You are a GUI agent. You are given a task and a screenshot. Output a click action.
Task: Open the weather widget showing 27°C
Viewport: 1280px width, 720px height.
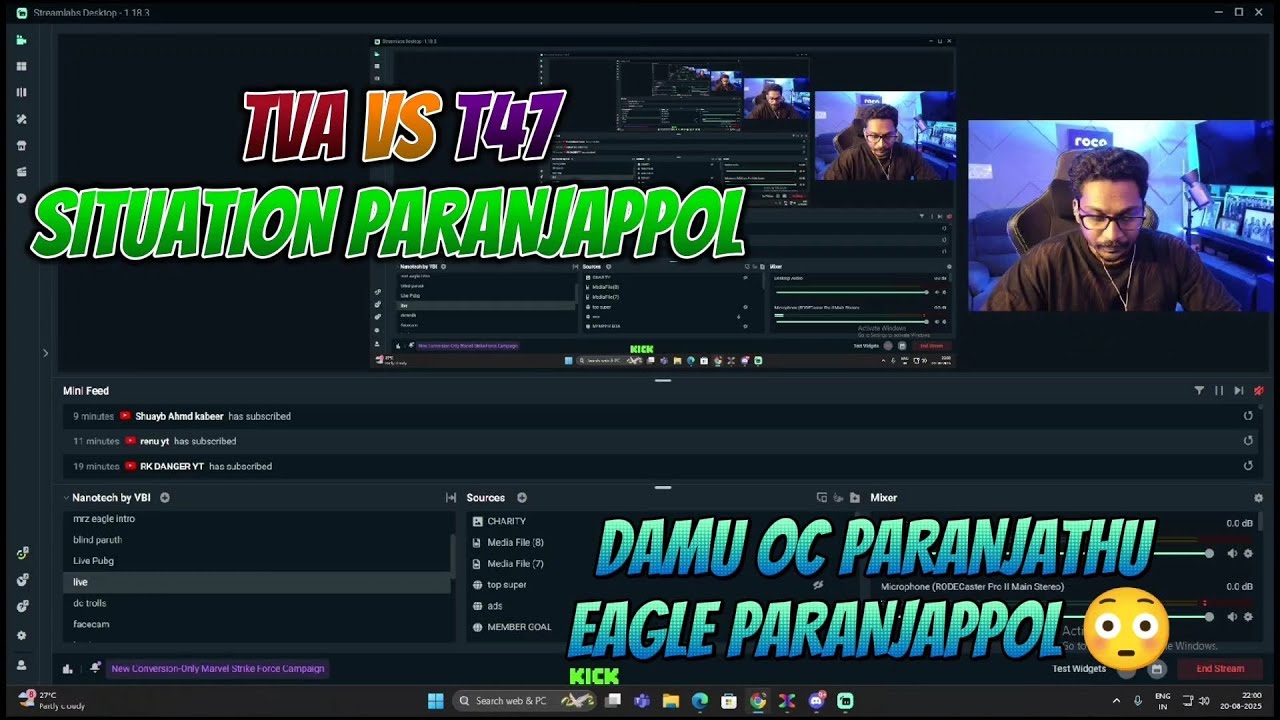52,700
